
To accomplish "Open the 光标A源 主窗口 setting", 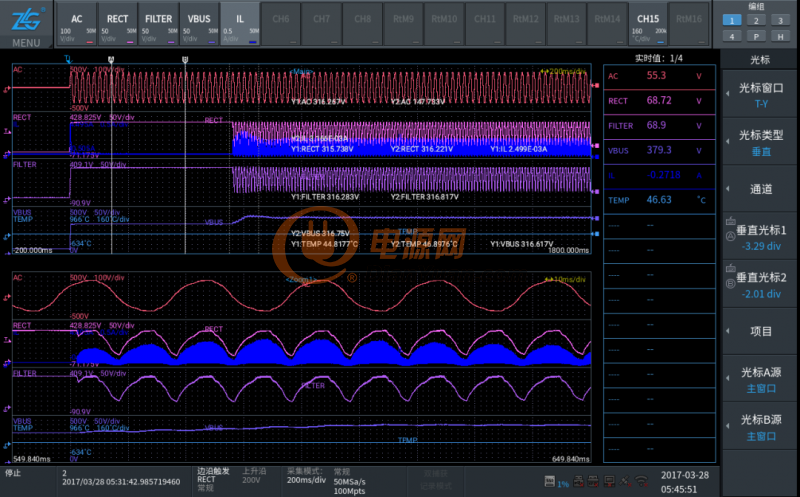I will 760,376.
